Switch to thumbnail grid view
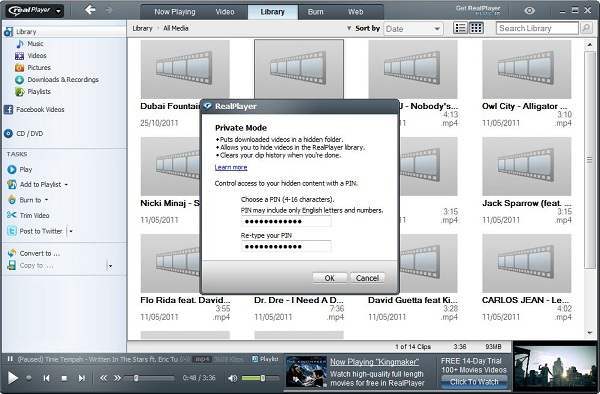The image size is (600, 394). 476,28
